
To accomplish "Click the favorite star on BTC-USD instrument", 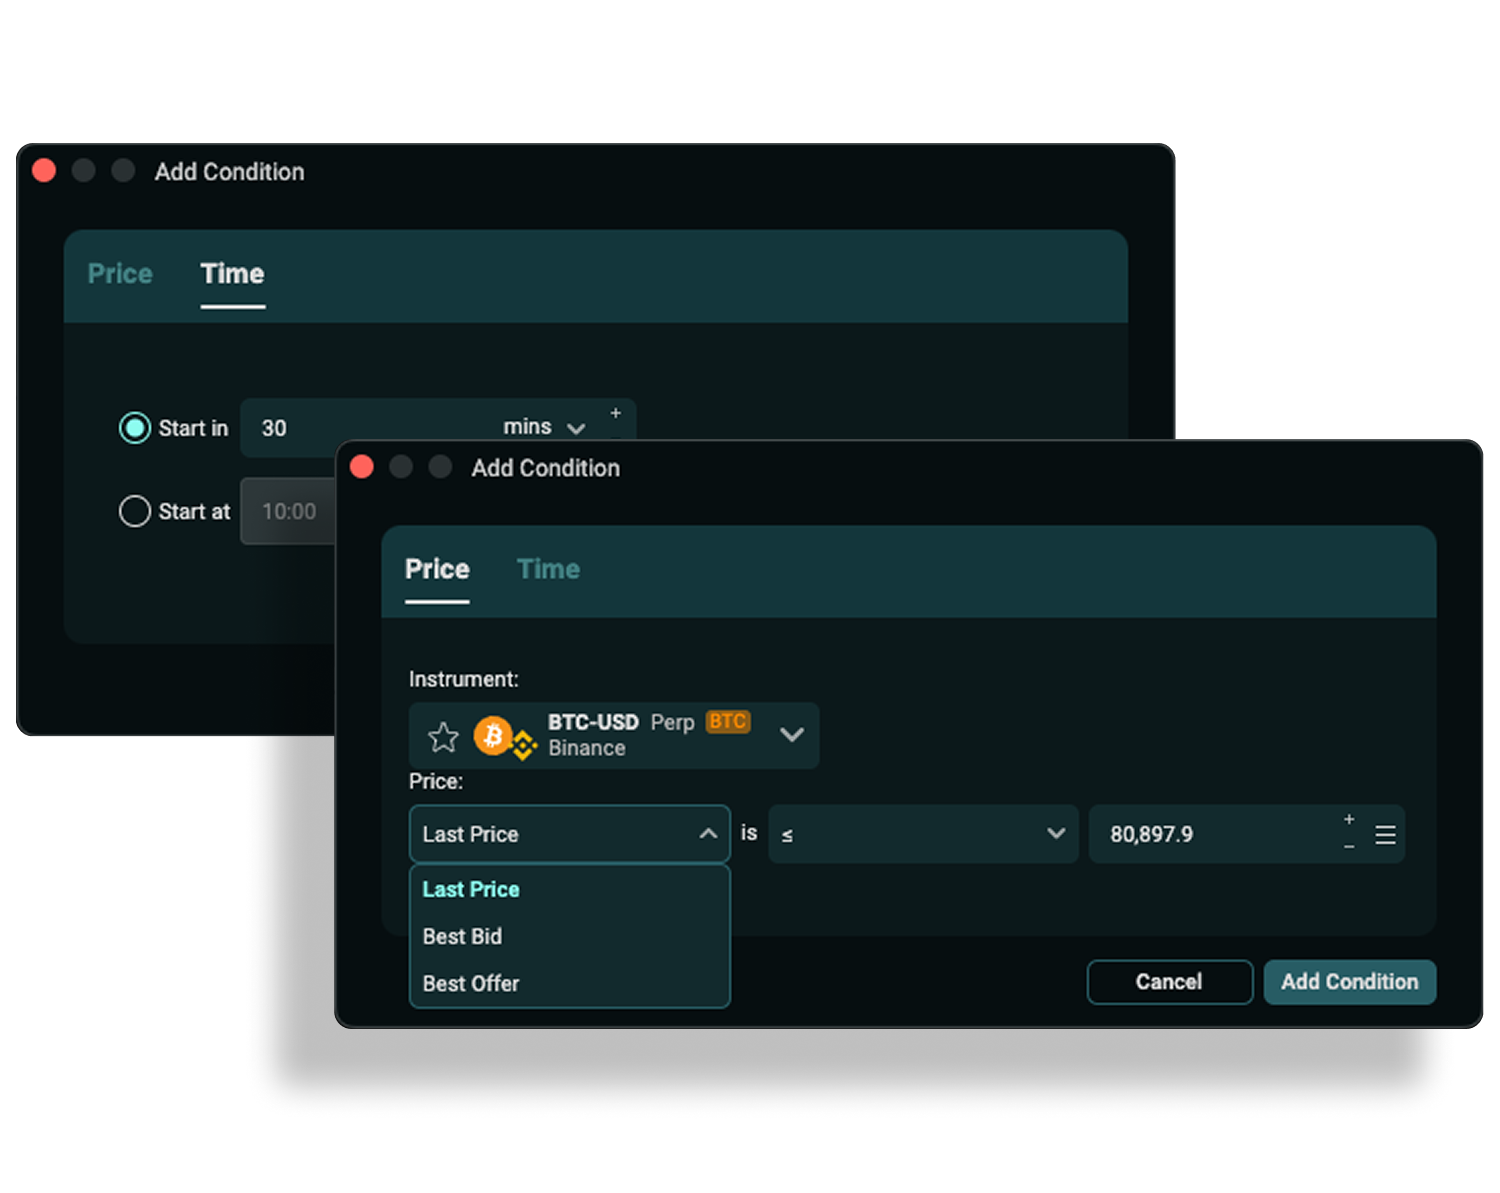I will click(443, 737).
